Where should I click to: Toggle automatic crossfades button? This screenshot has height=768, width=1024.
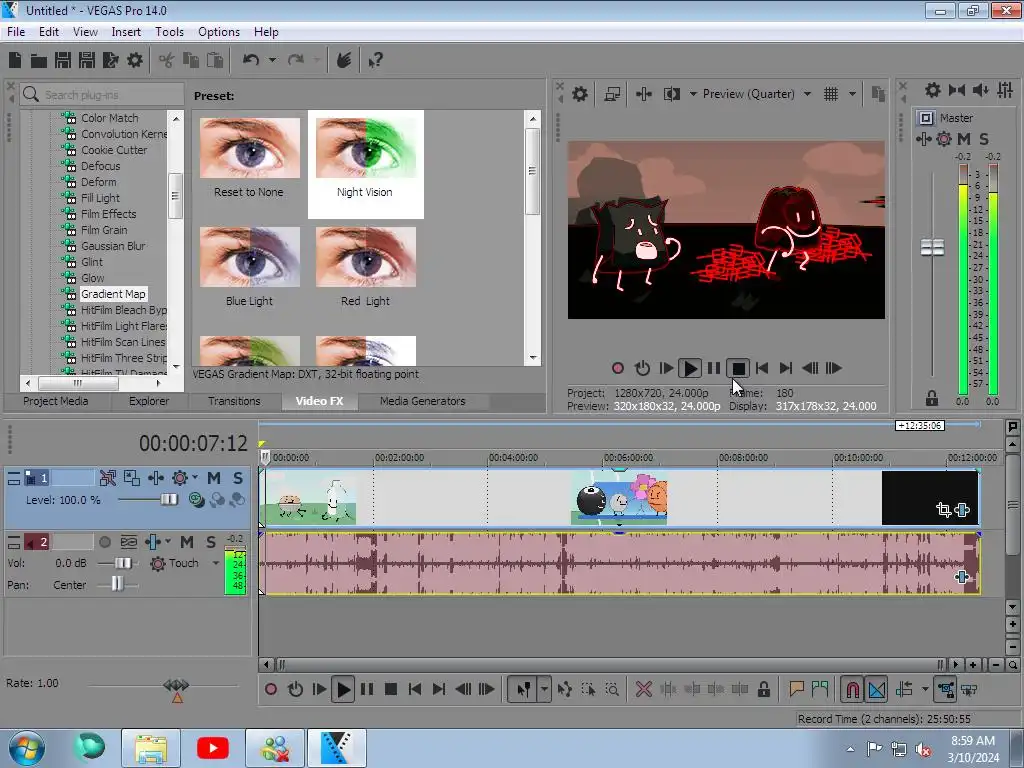point(876,689)
